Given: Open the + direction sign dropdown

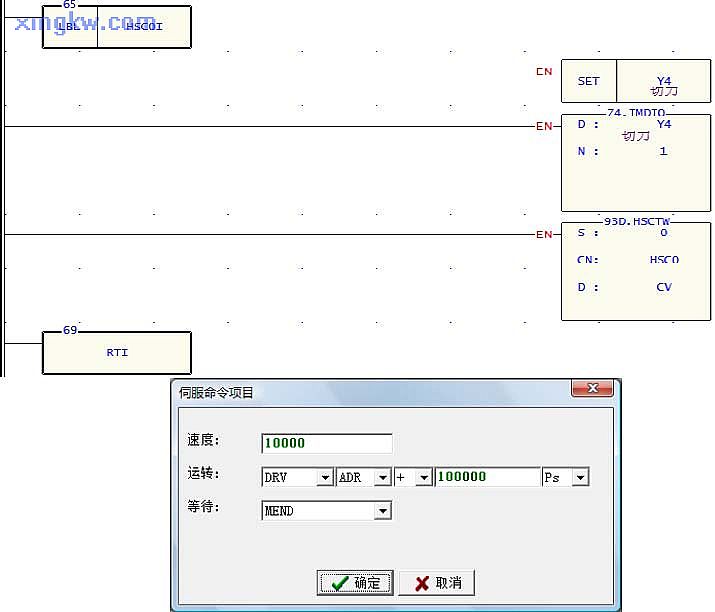Looking at the screenshot, I should 424,478.
